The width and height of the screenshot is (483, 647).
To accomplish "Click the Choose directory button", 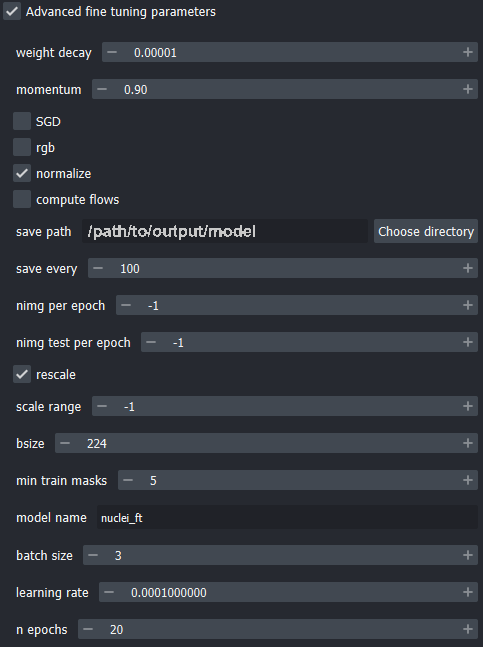I will coord(426,231).
